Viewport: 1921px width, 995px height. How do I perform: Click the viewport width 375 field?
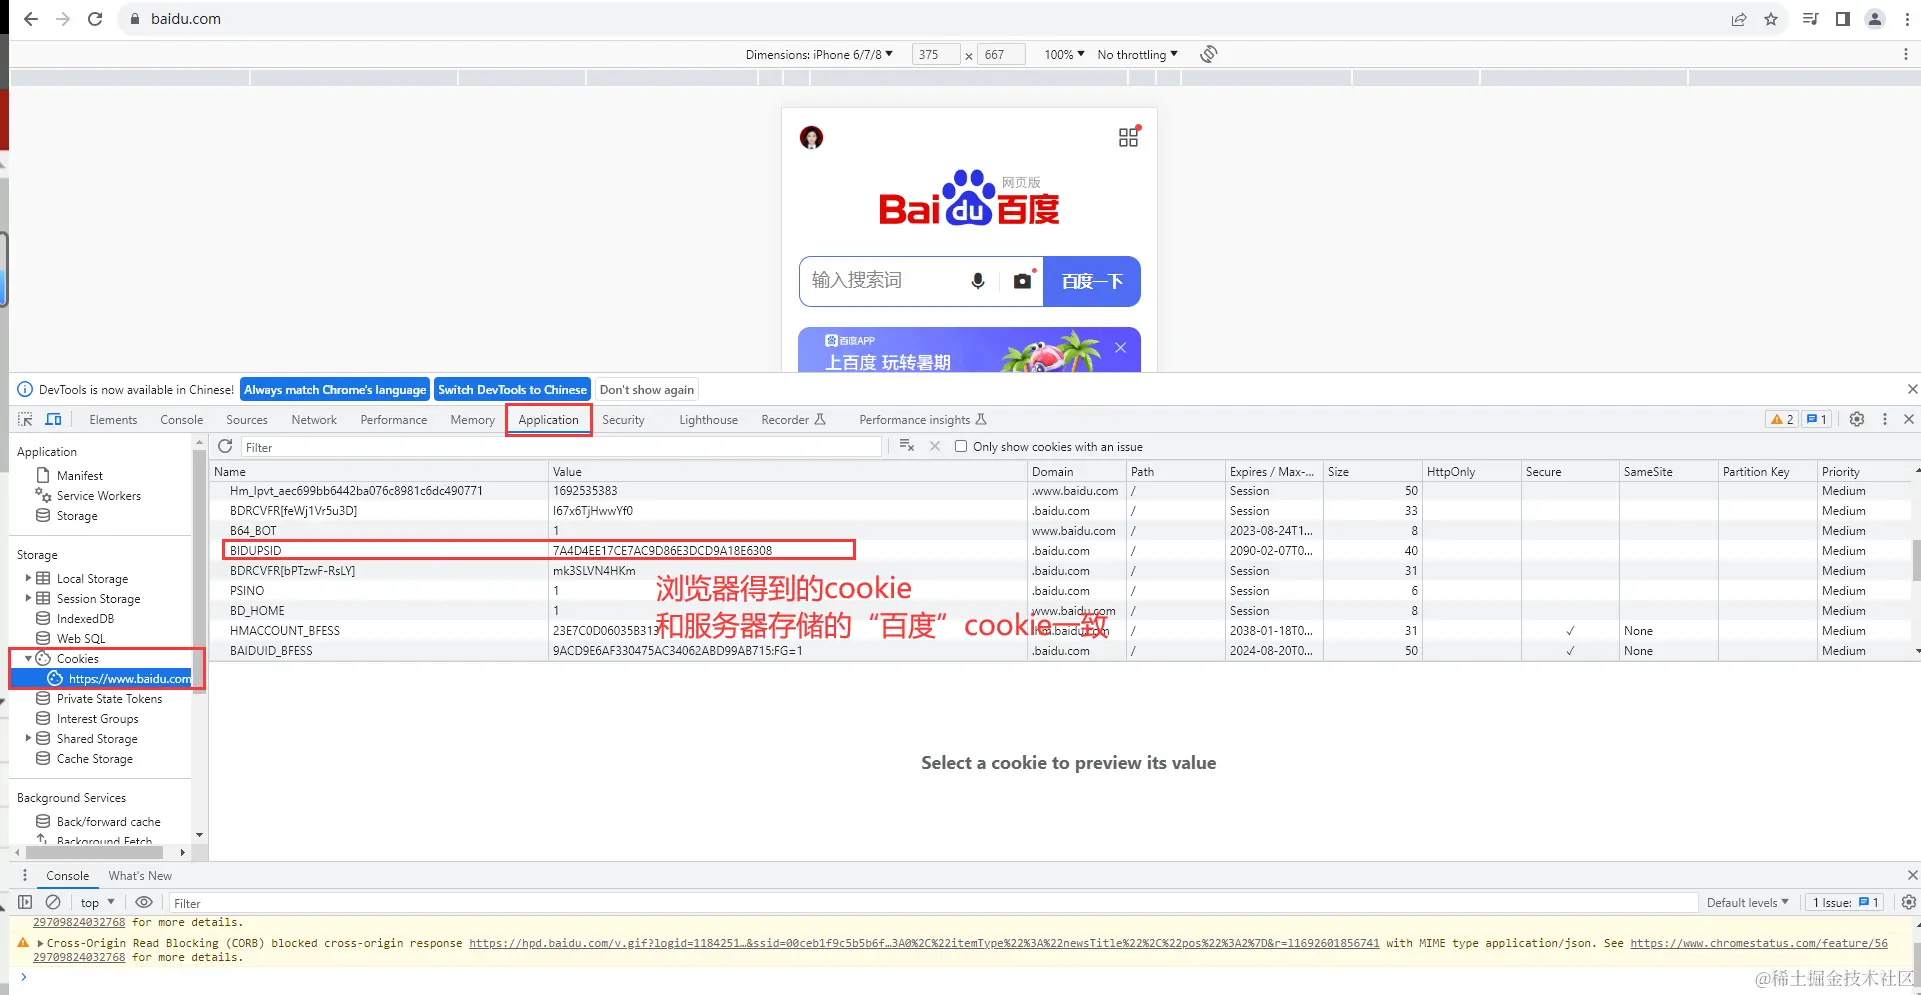[x=936, y=55]
